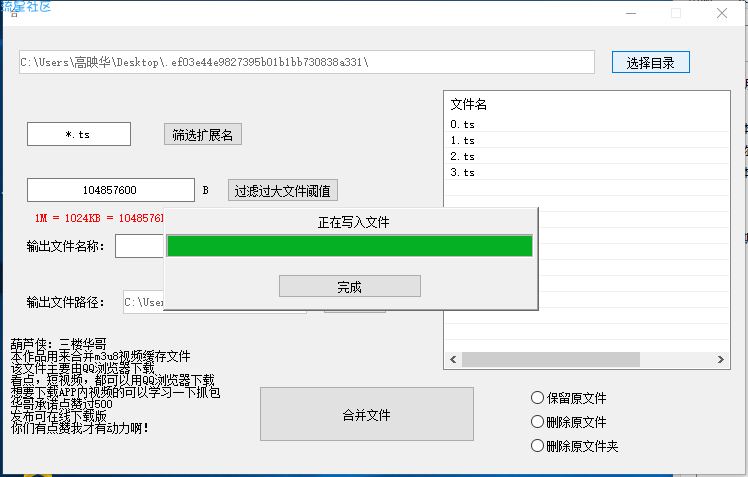748x477 pixels.
Task: Enable the 删除原文件夹 radio option
Action: tap(538, 446)
